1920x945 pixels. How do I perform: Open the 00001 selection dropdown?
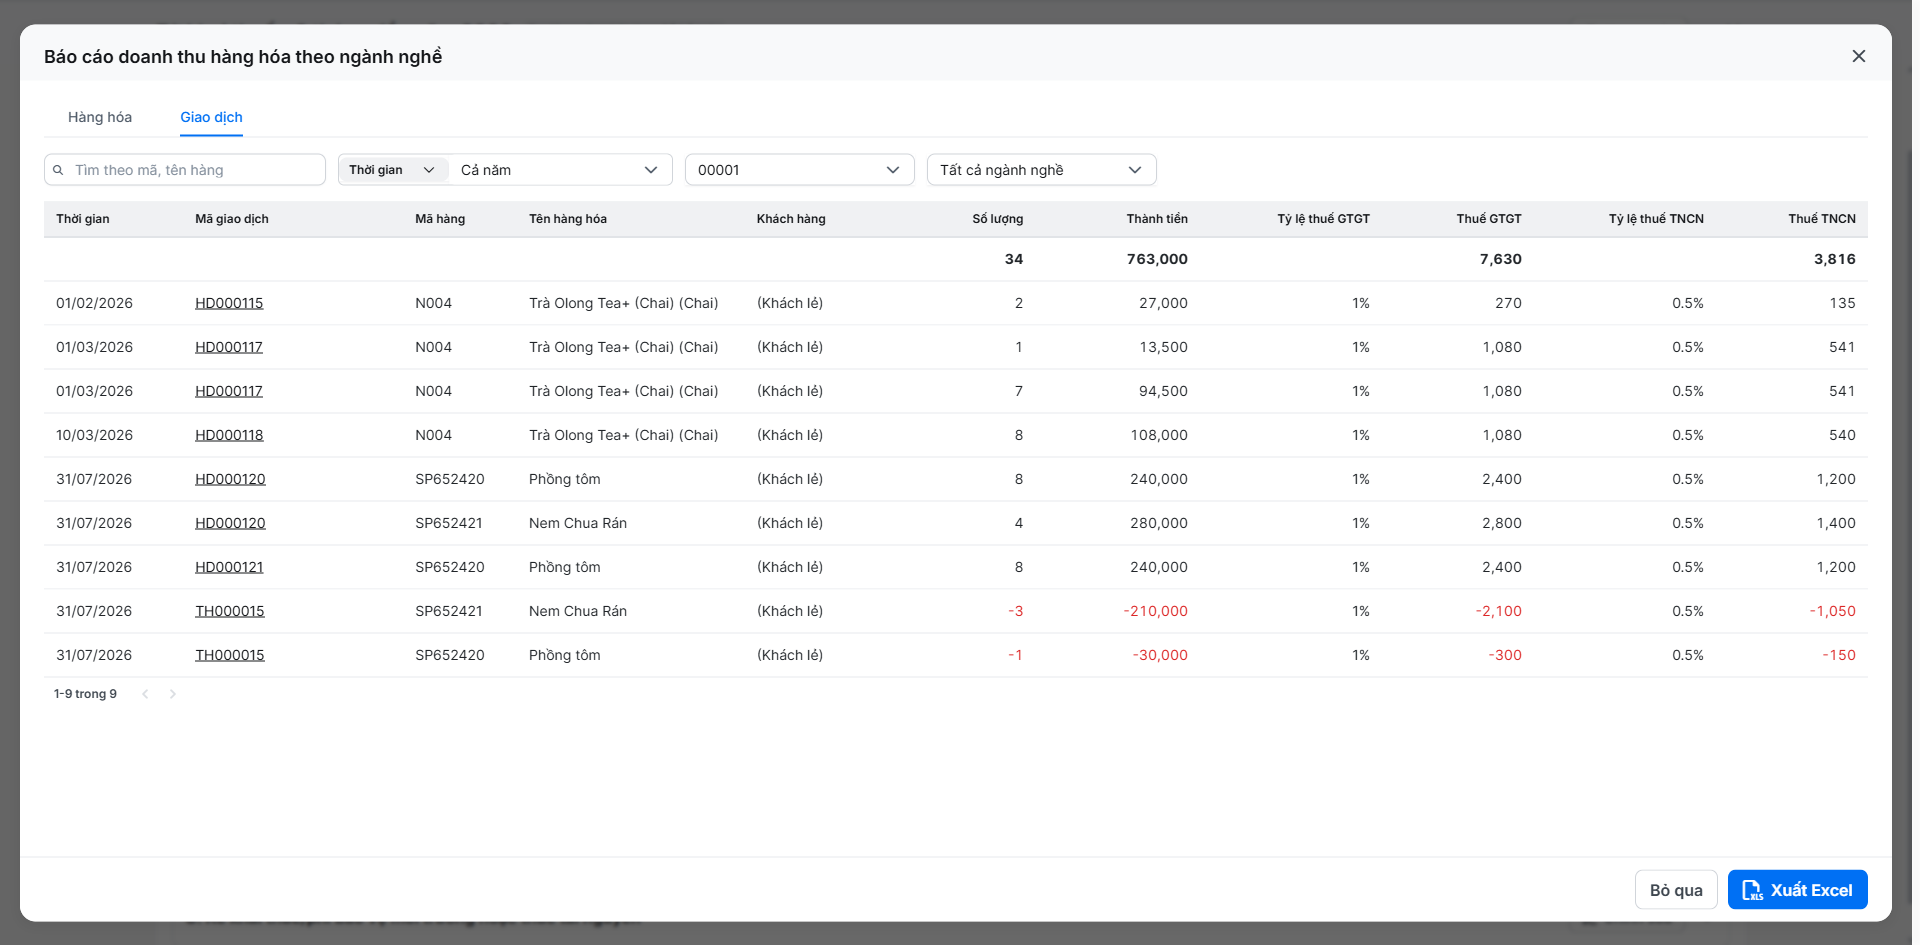[x=800, y=170]
